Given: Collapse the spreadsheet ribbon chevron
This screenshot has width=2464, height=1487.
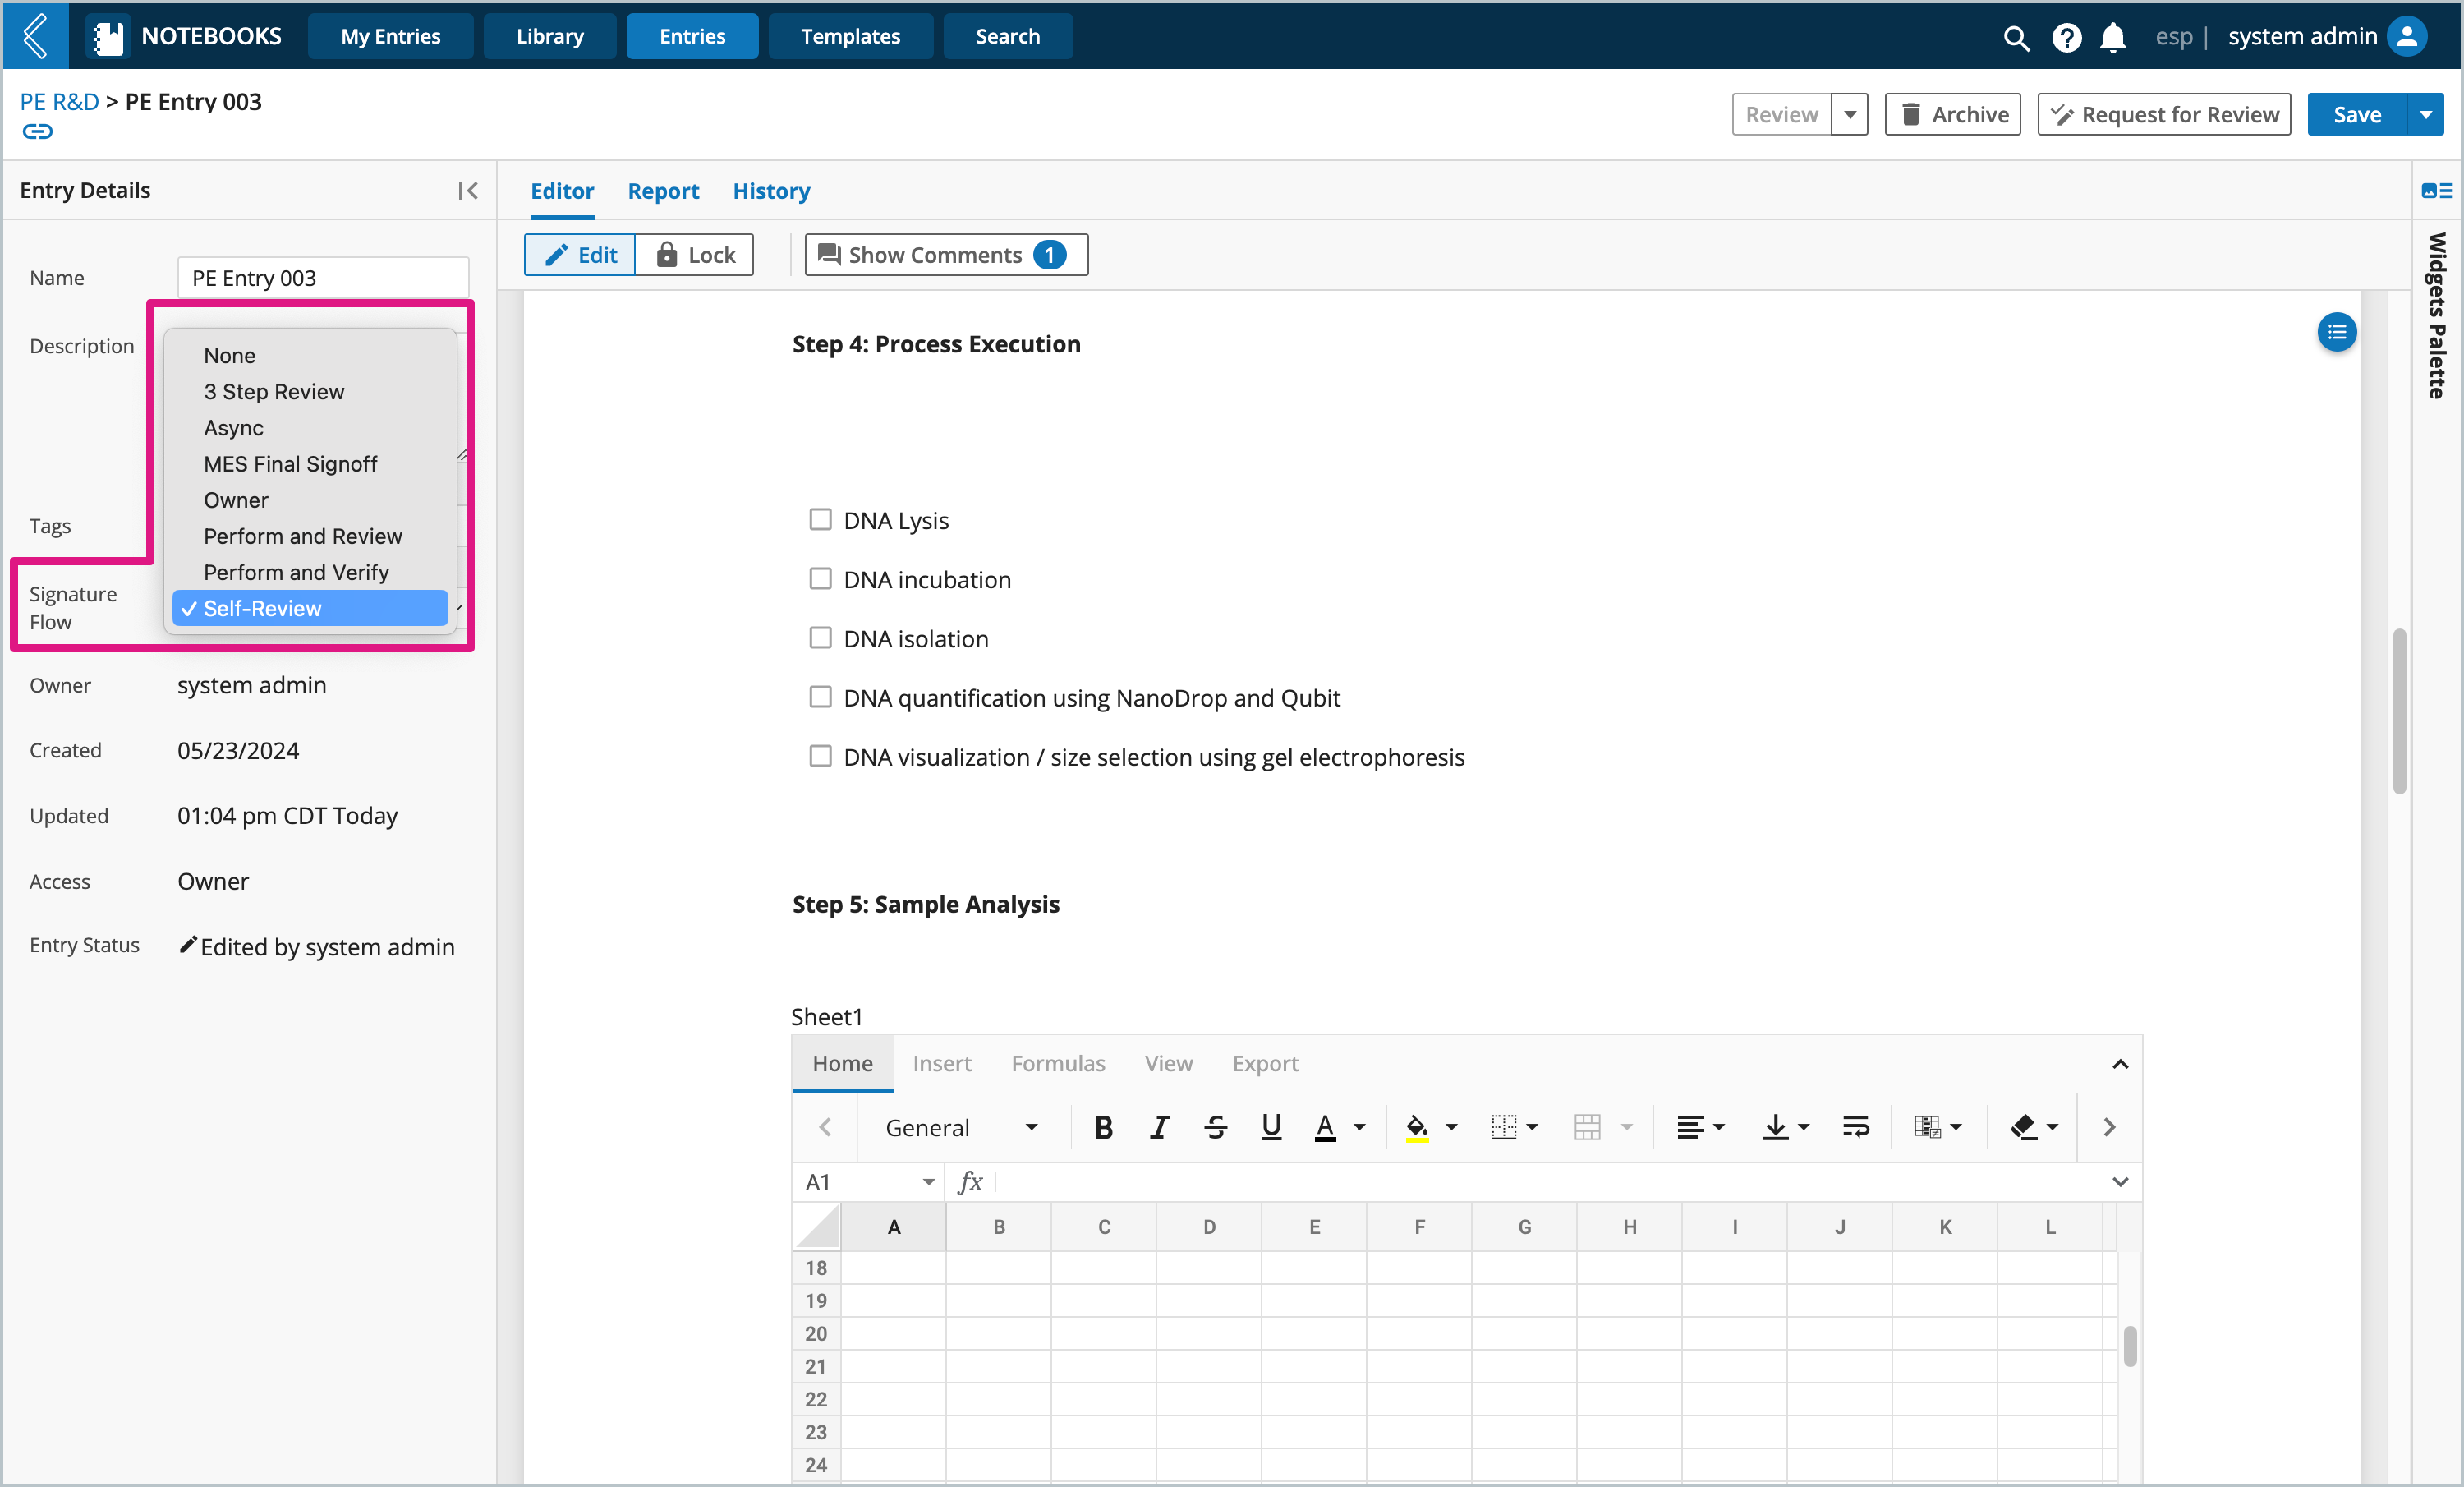Looking at the screenshot, I should 2119,1063.
